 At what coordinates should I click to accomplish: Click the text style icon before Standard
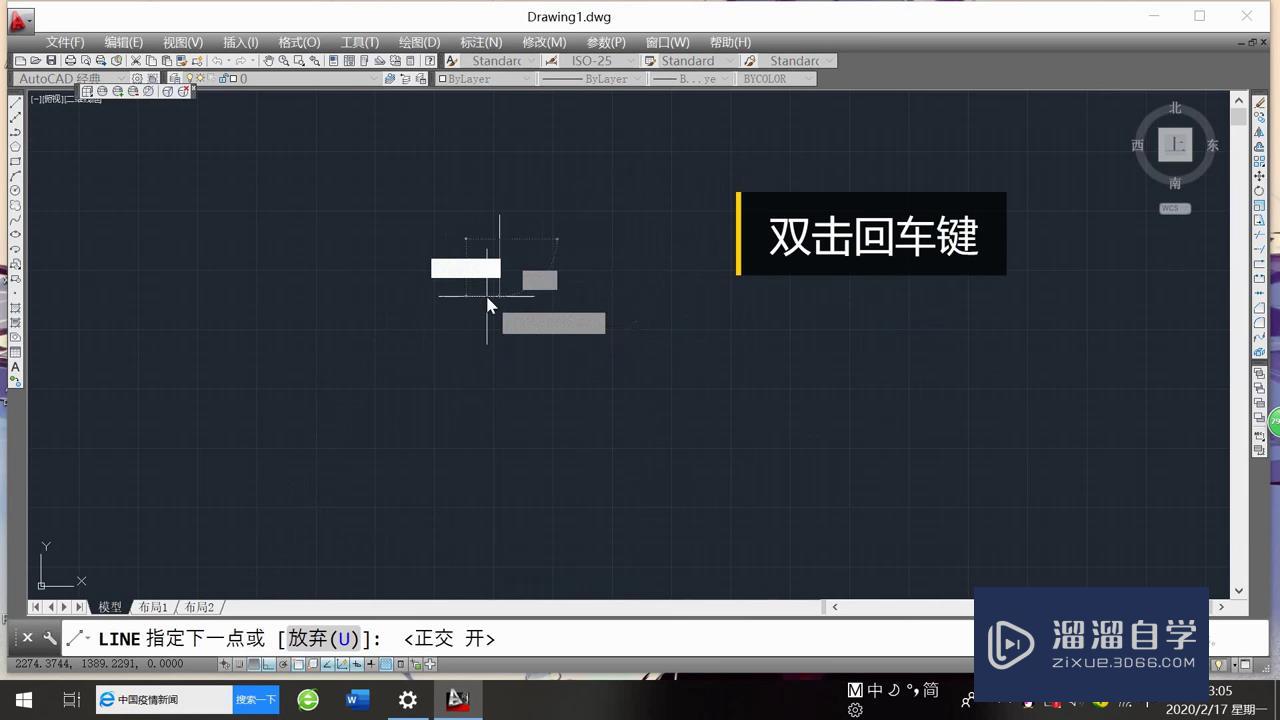(x=452, y=61)
